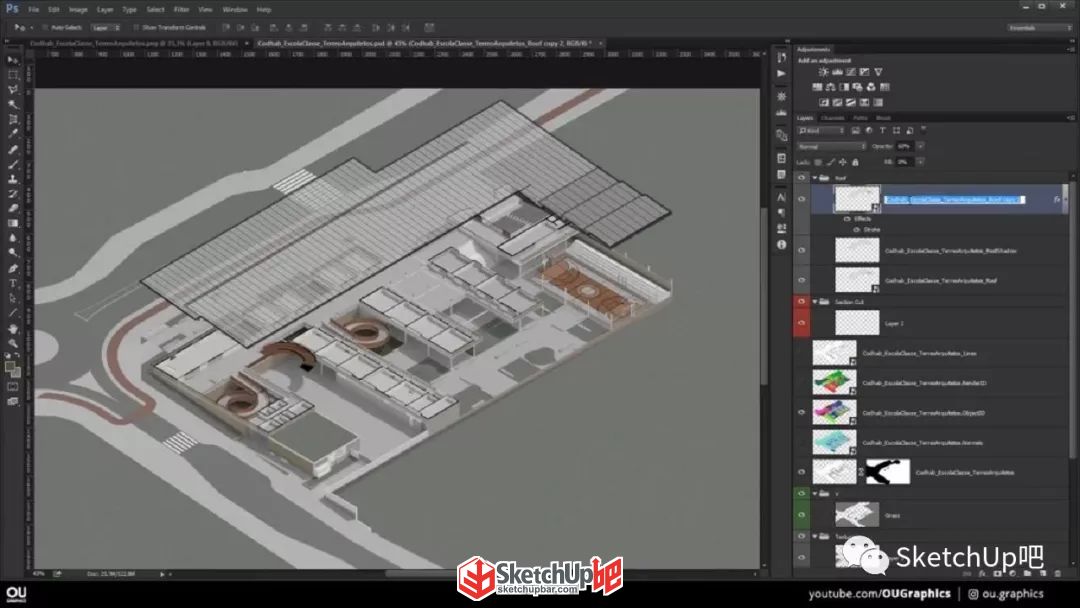Open the blend mode dropdown set to Normal
This screenshot has height=608, width=1080.
[831, 147]
